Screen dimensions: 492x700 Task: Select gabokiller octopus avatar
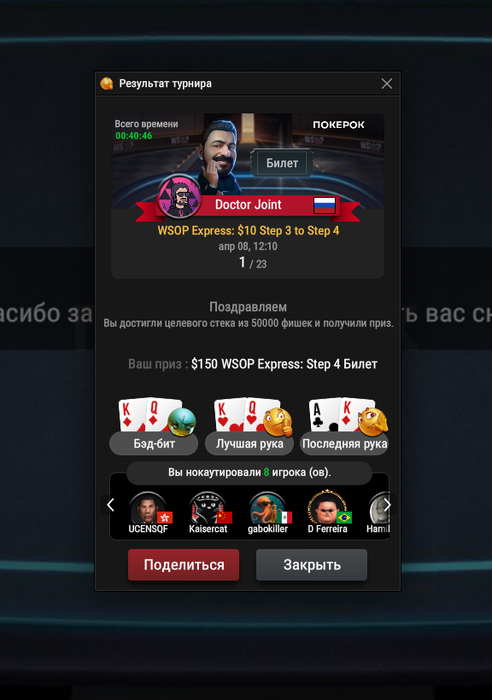click(x=267, y=508)
